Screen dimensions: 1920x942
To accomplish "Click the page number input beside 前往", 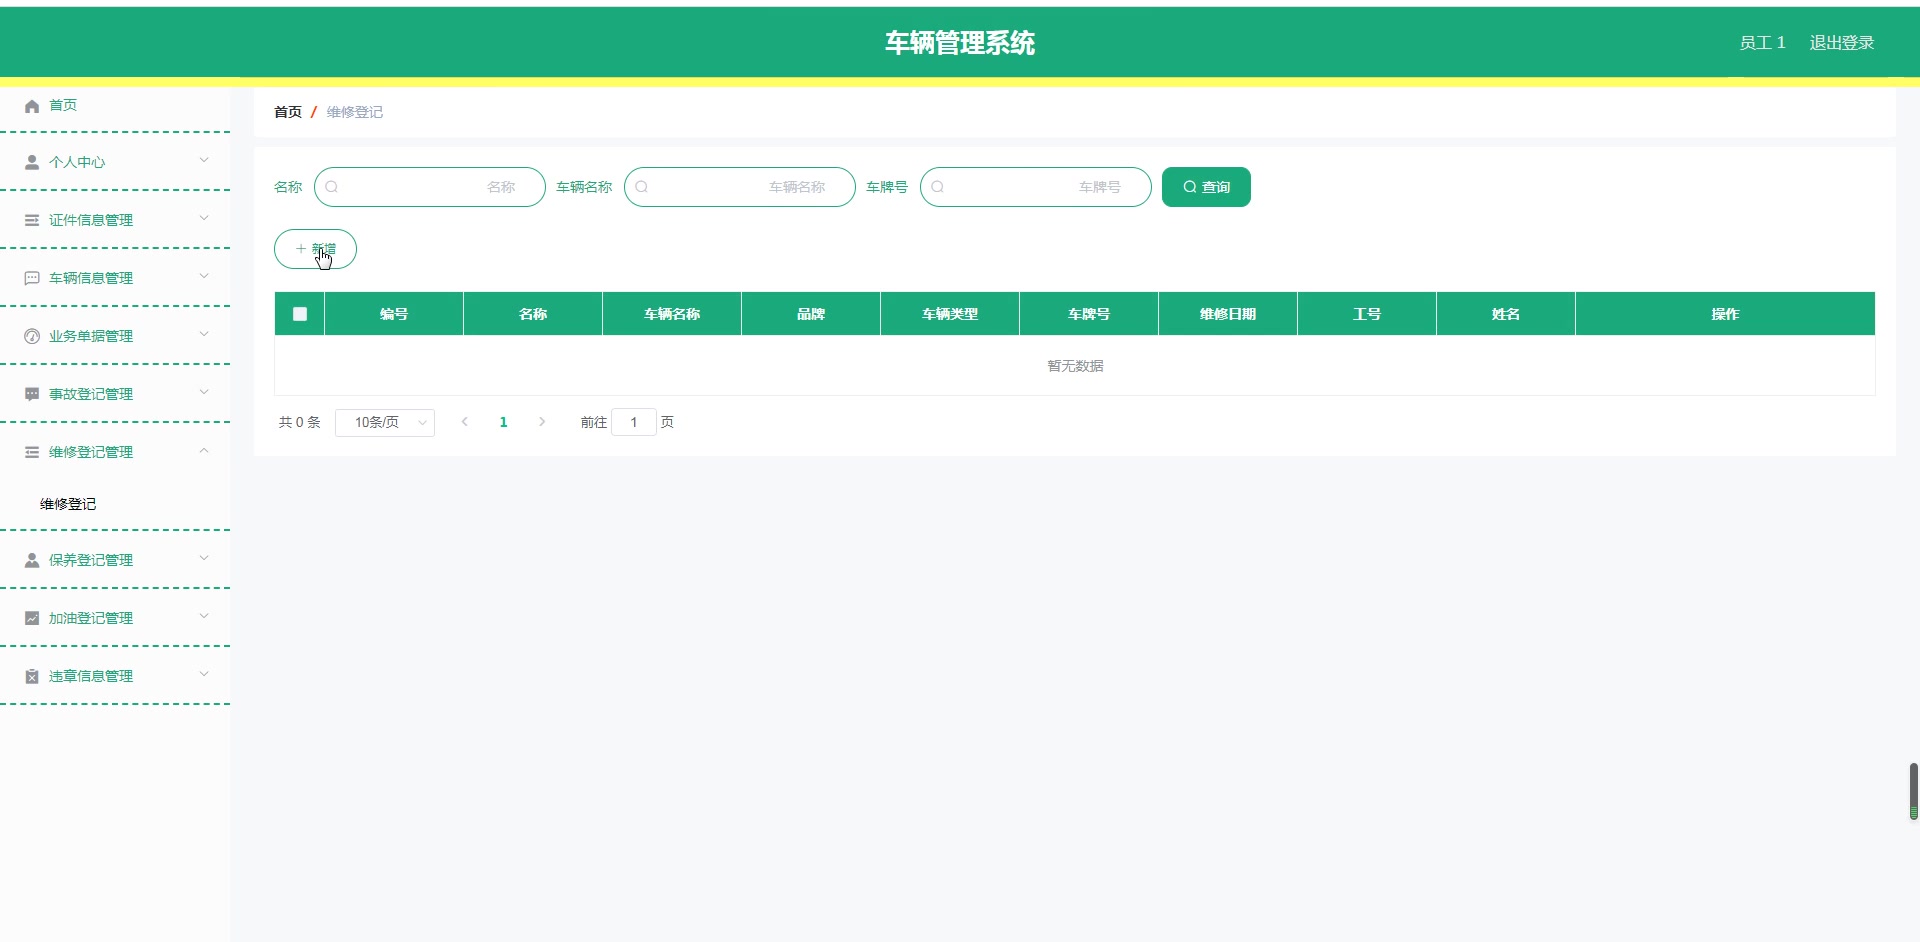I will (634, 422).
